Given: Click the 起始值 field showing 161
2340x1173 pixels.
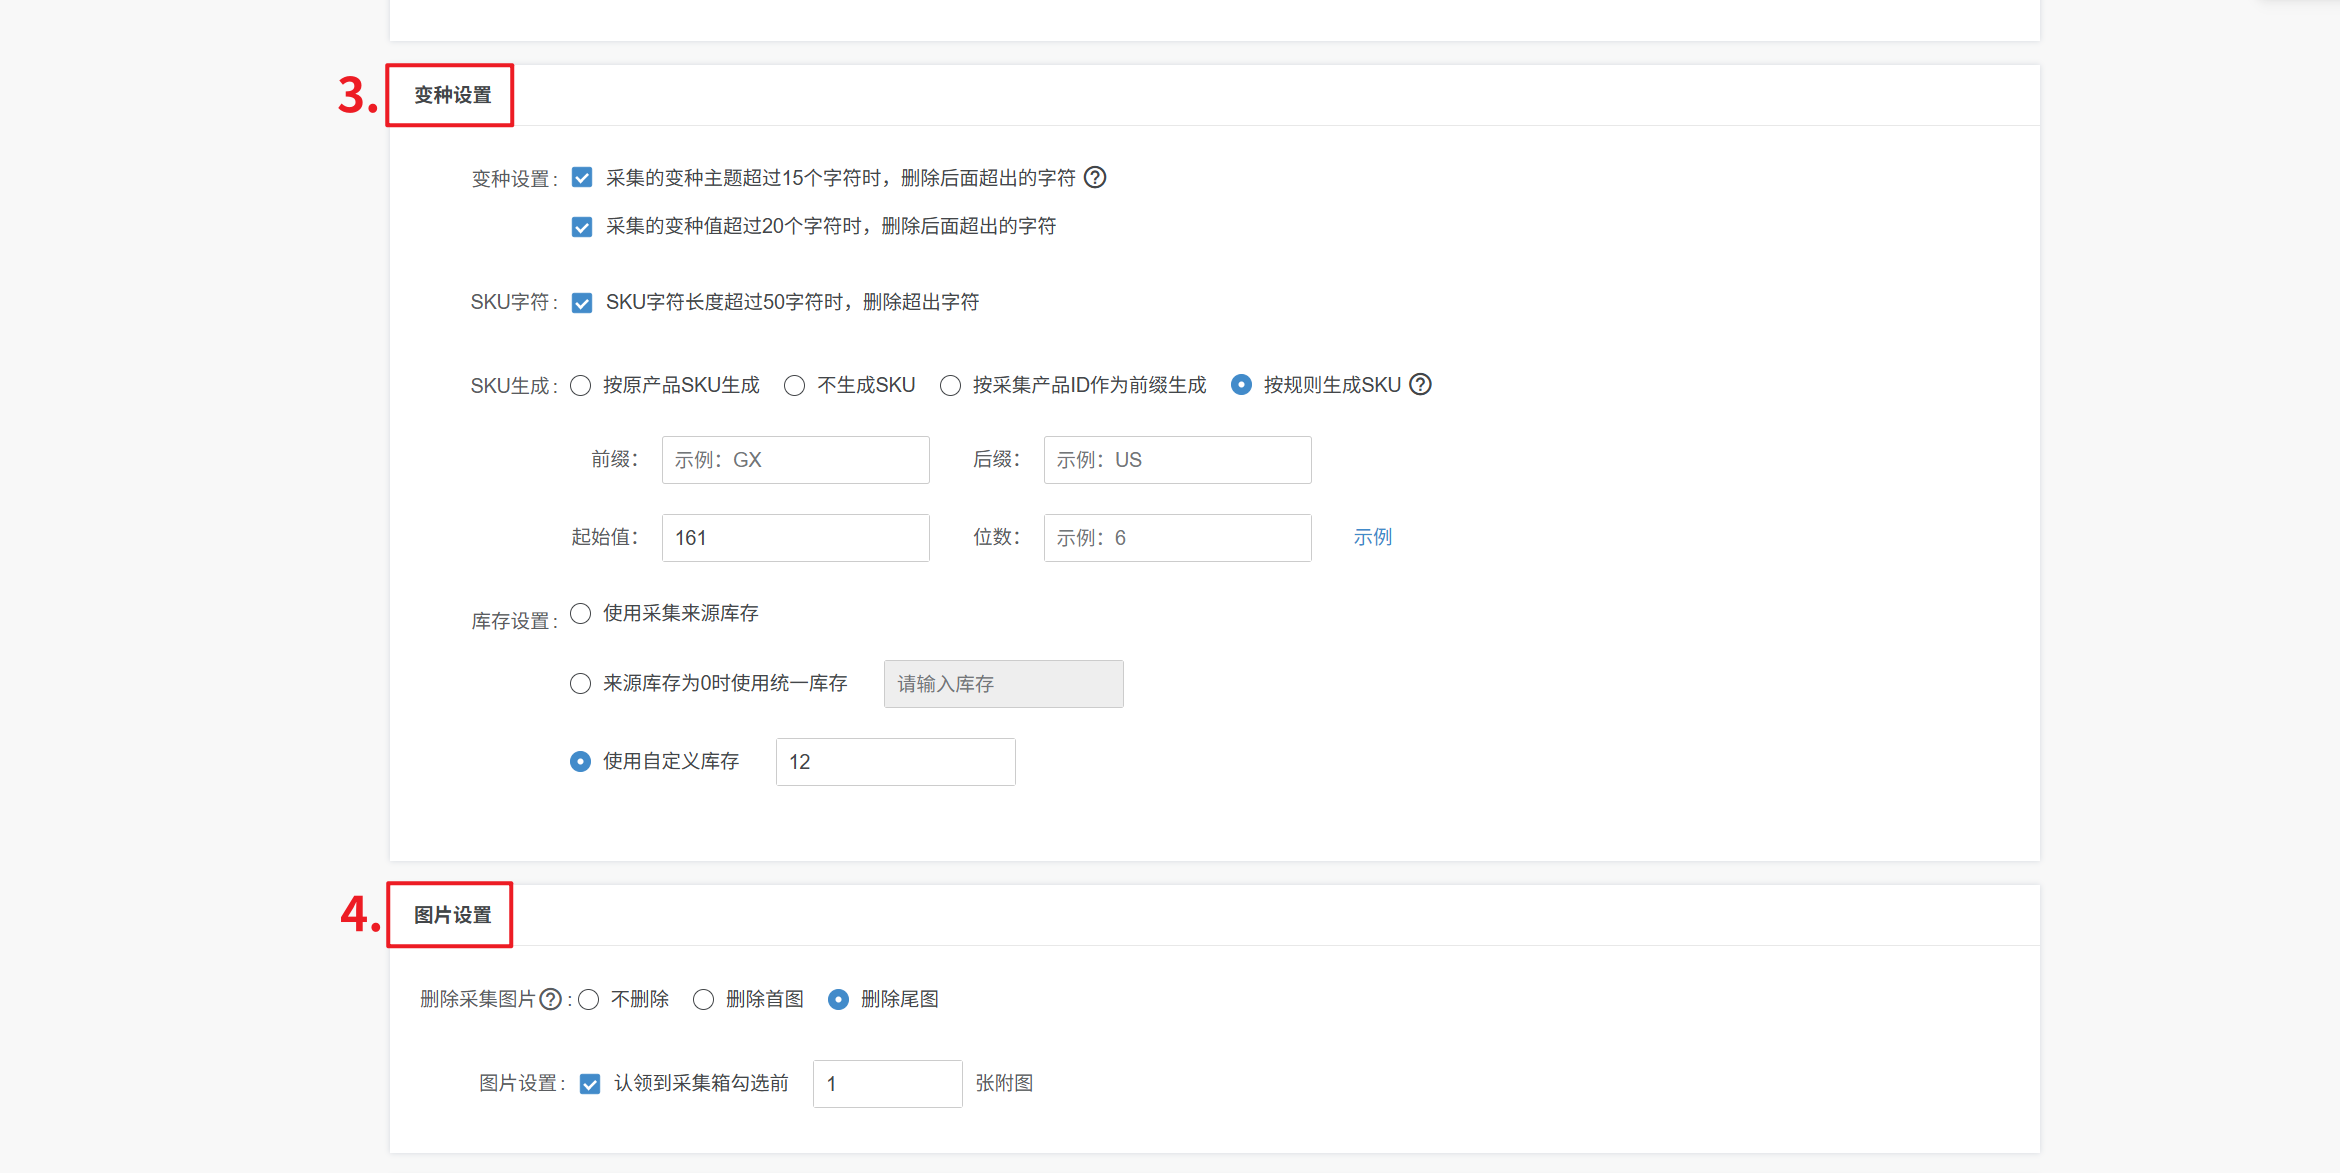Looking at the screenshot, I should tap(795, 538).
